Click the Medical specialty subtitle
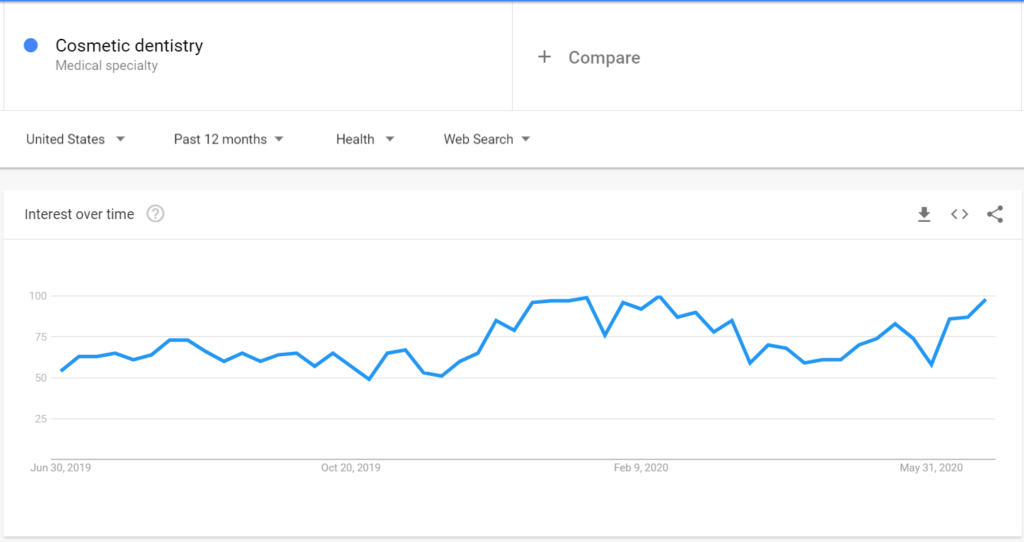The image size is (1024, 542). [106, 66]
